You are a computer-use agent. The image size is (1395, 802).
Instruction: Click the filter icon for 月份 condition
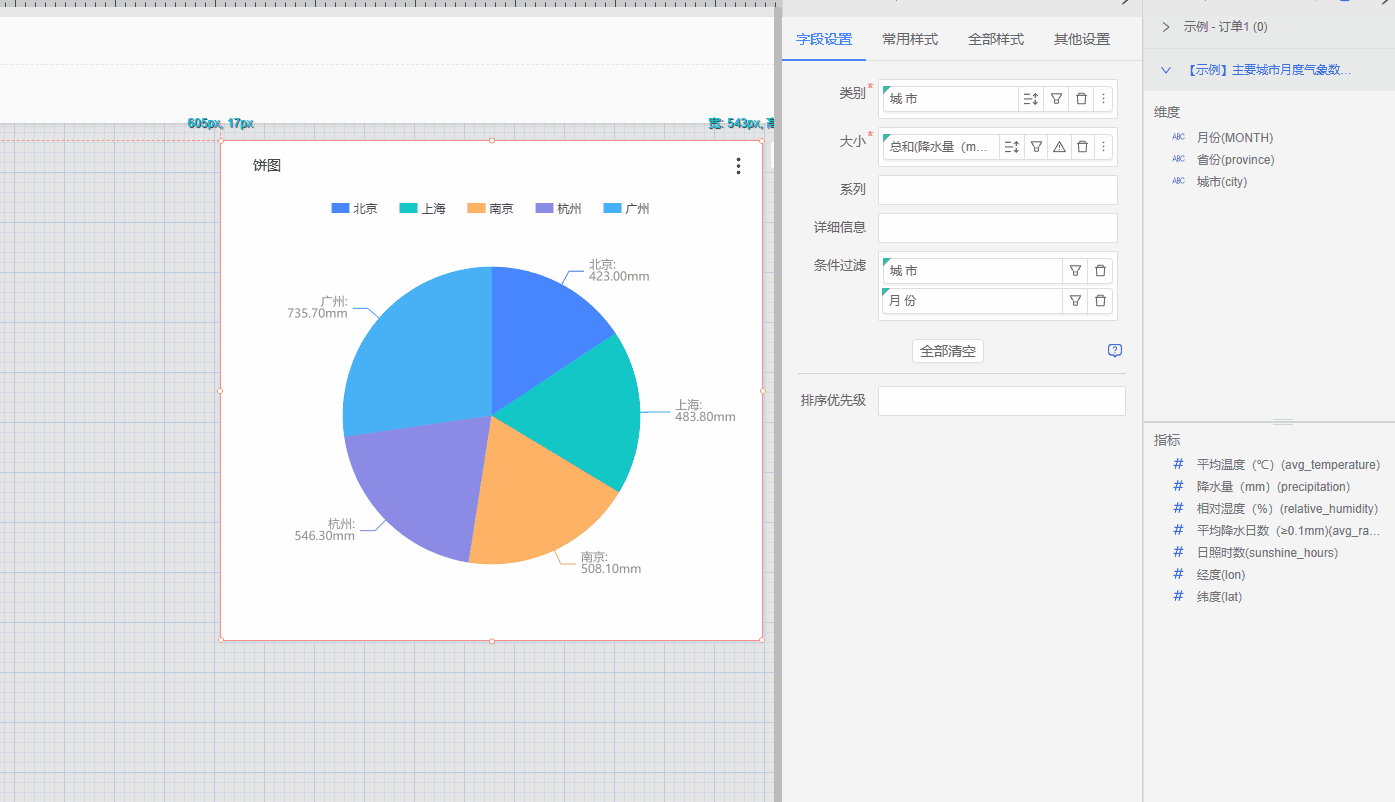point(1075,301)
